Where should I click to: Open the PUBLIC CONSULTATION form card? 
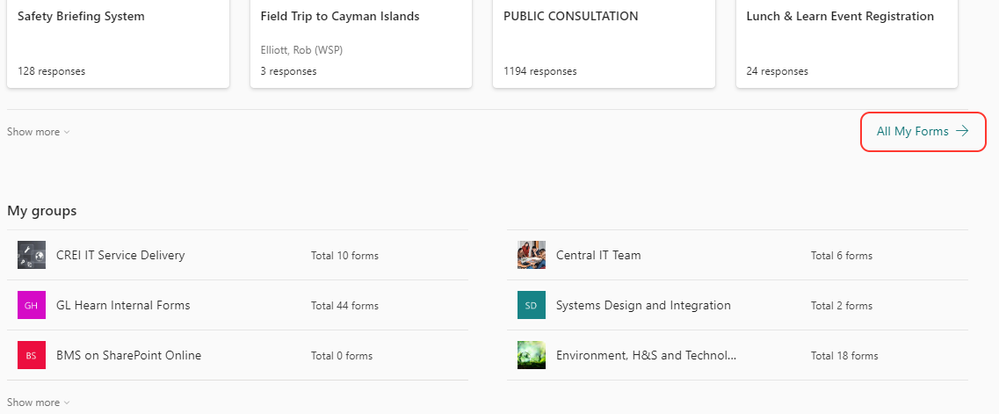(x=604, y=43)
